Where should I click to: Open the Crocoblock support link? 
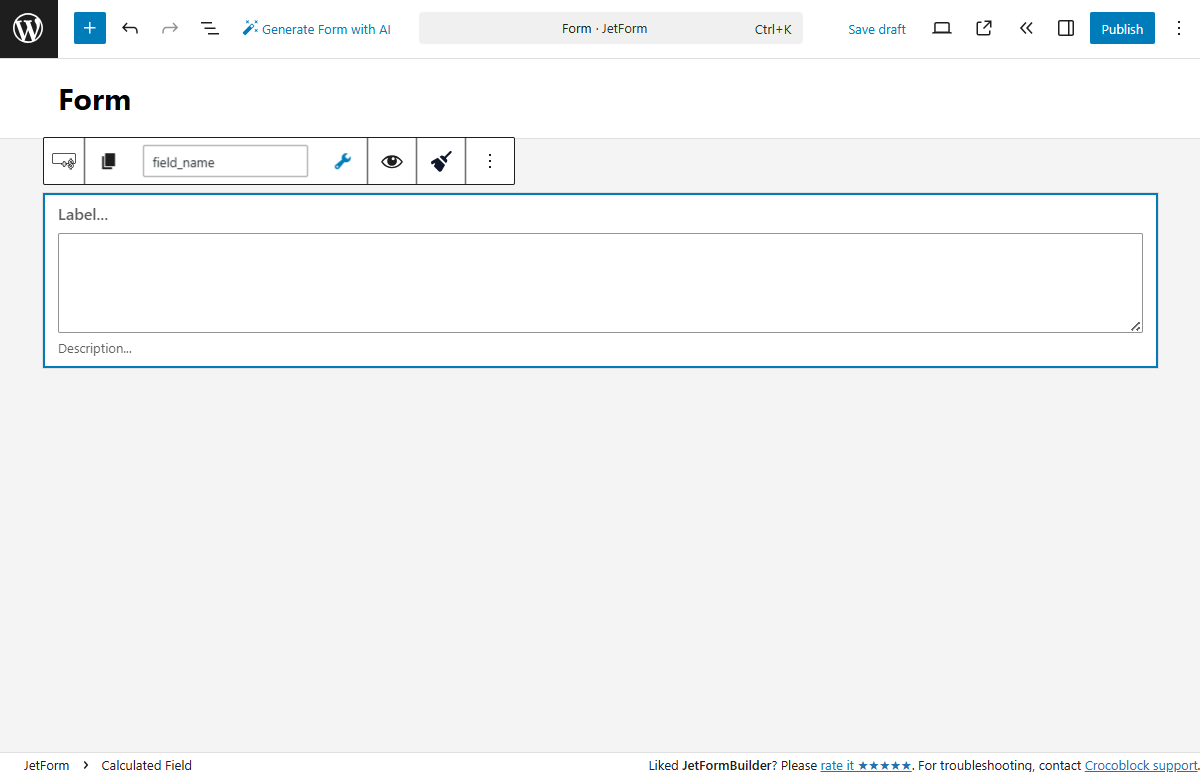1140,765
